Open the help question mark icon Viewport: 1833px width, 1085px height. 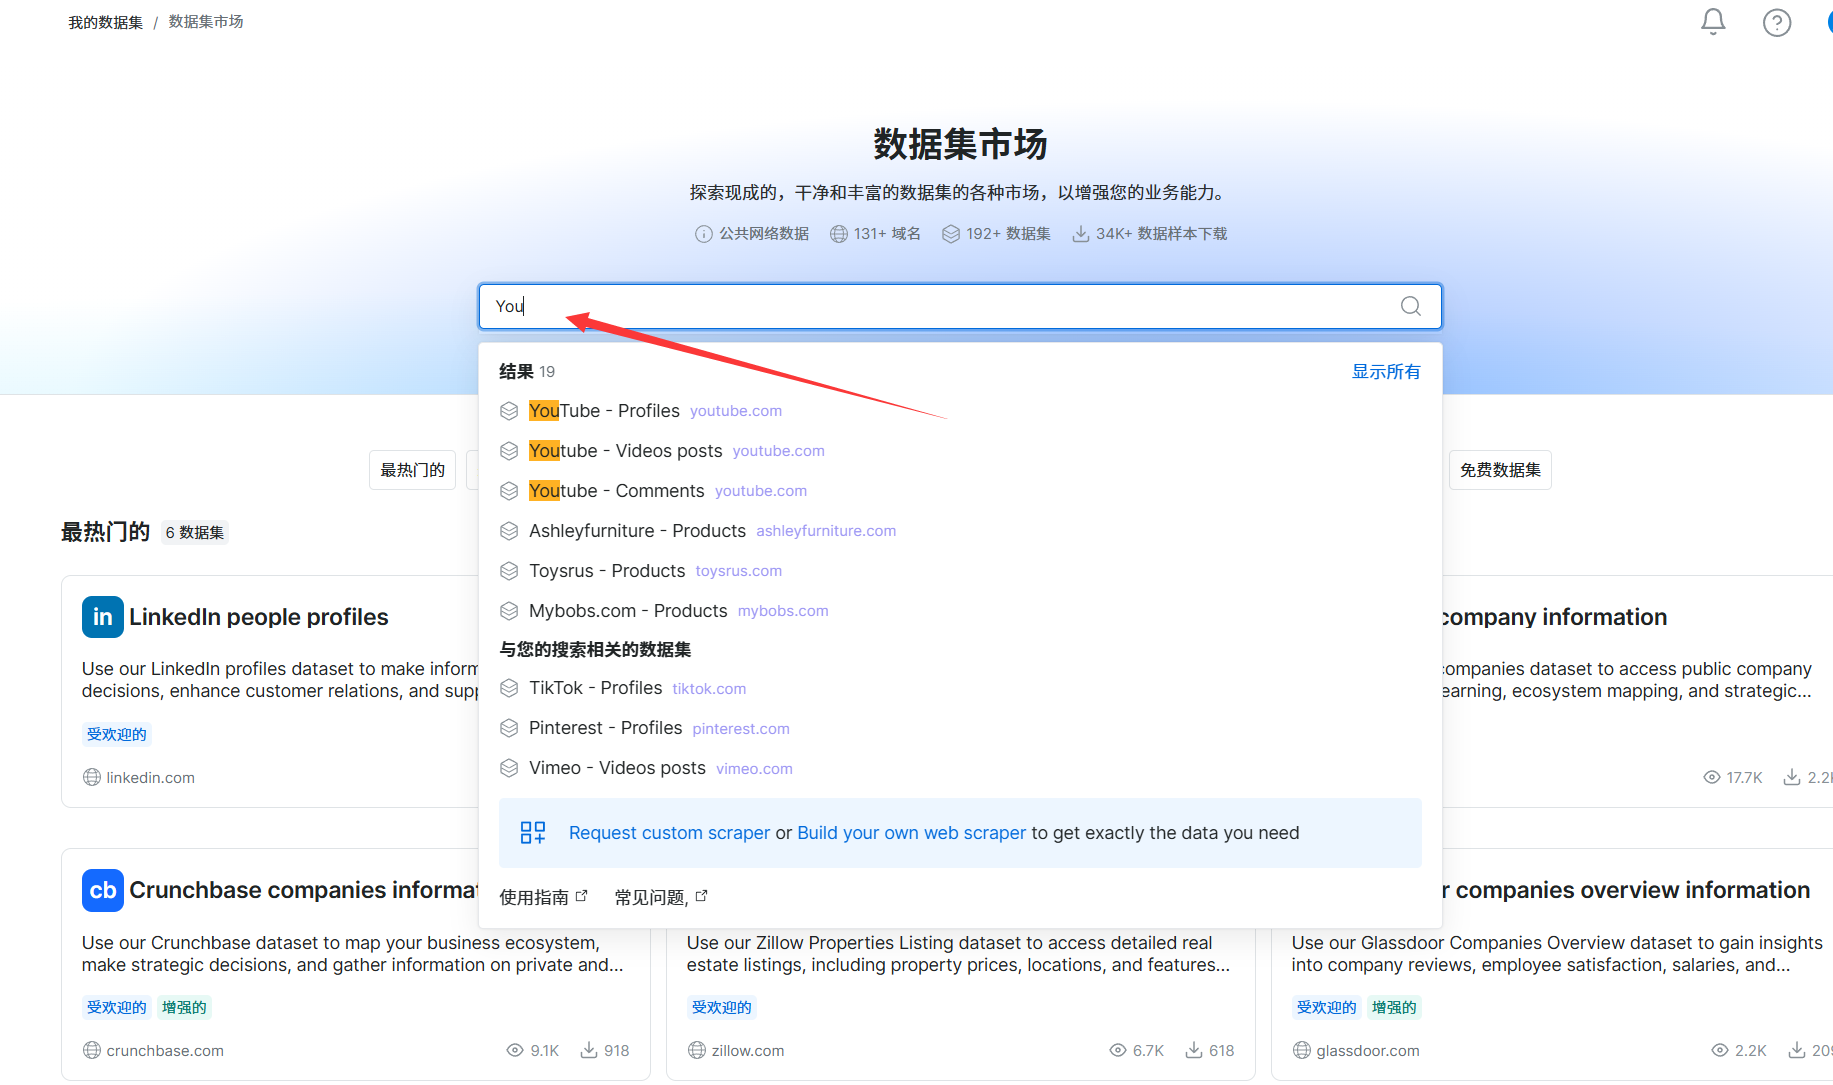pyautogui.click(x=1777, y=22)
